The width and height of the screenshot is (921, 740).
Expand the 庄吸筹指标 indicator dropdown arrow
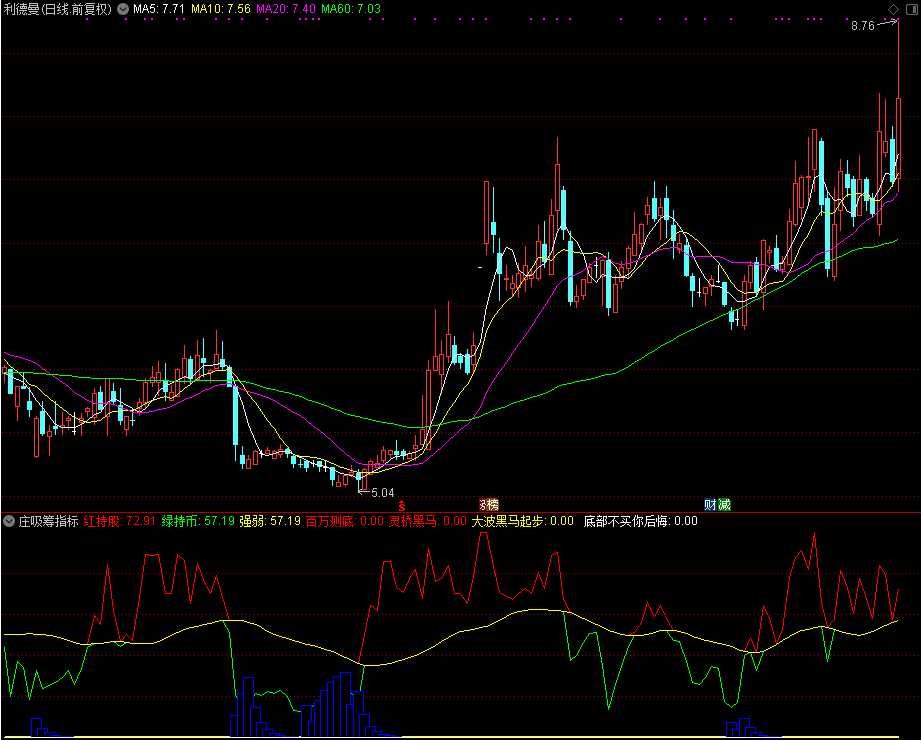[9, 521]
